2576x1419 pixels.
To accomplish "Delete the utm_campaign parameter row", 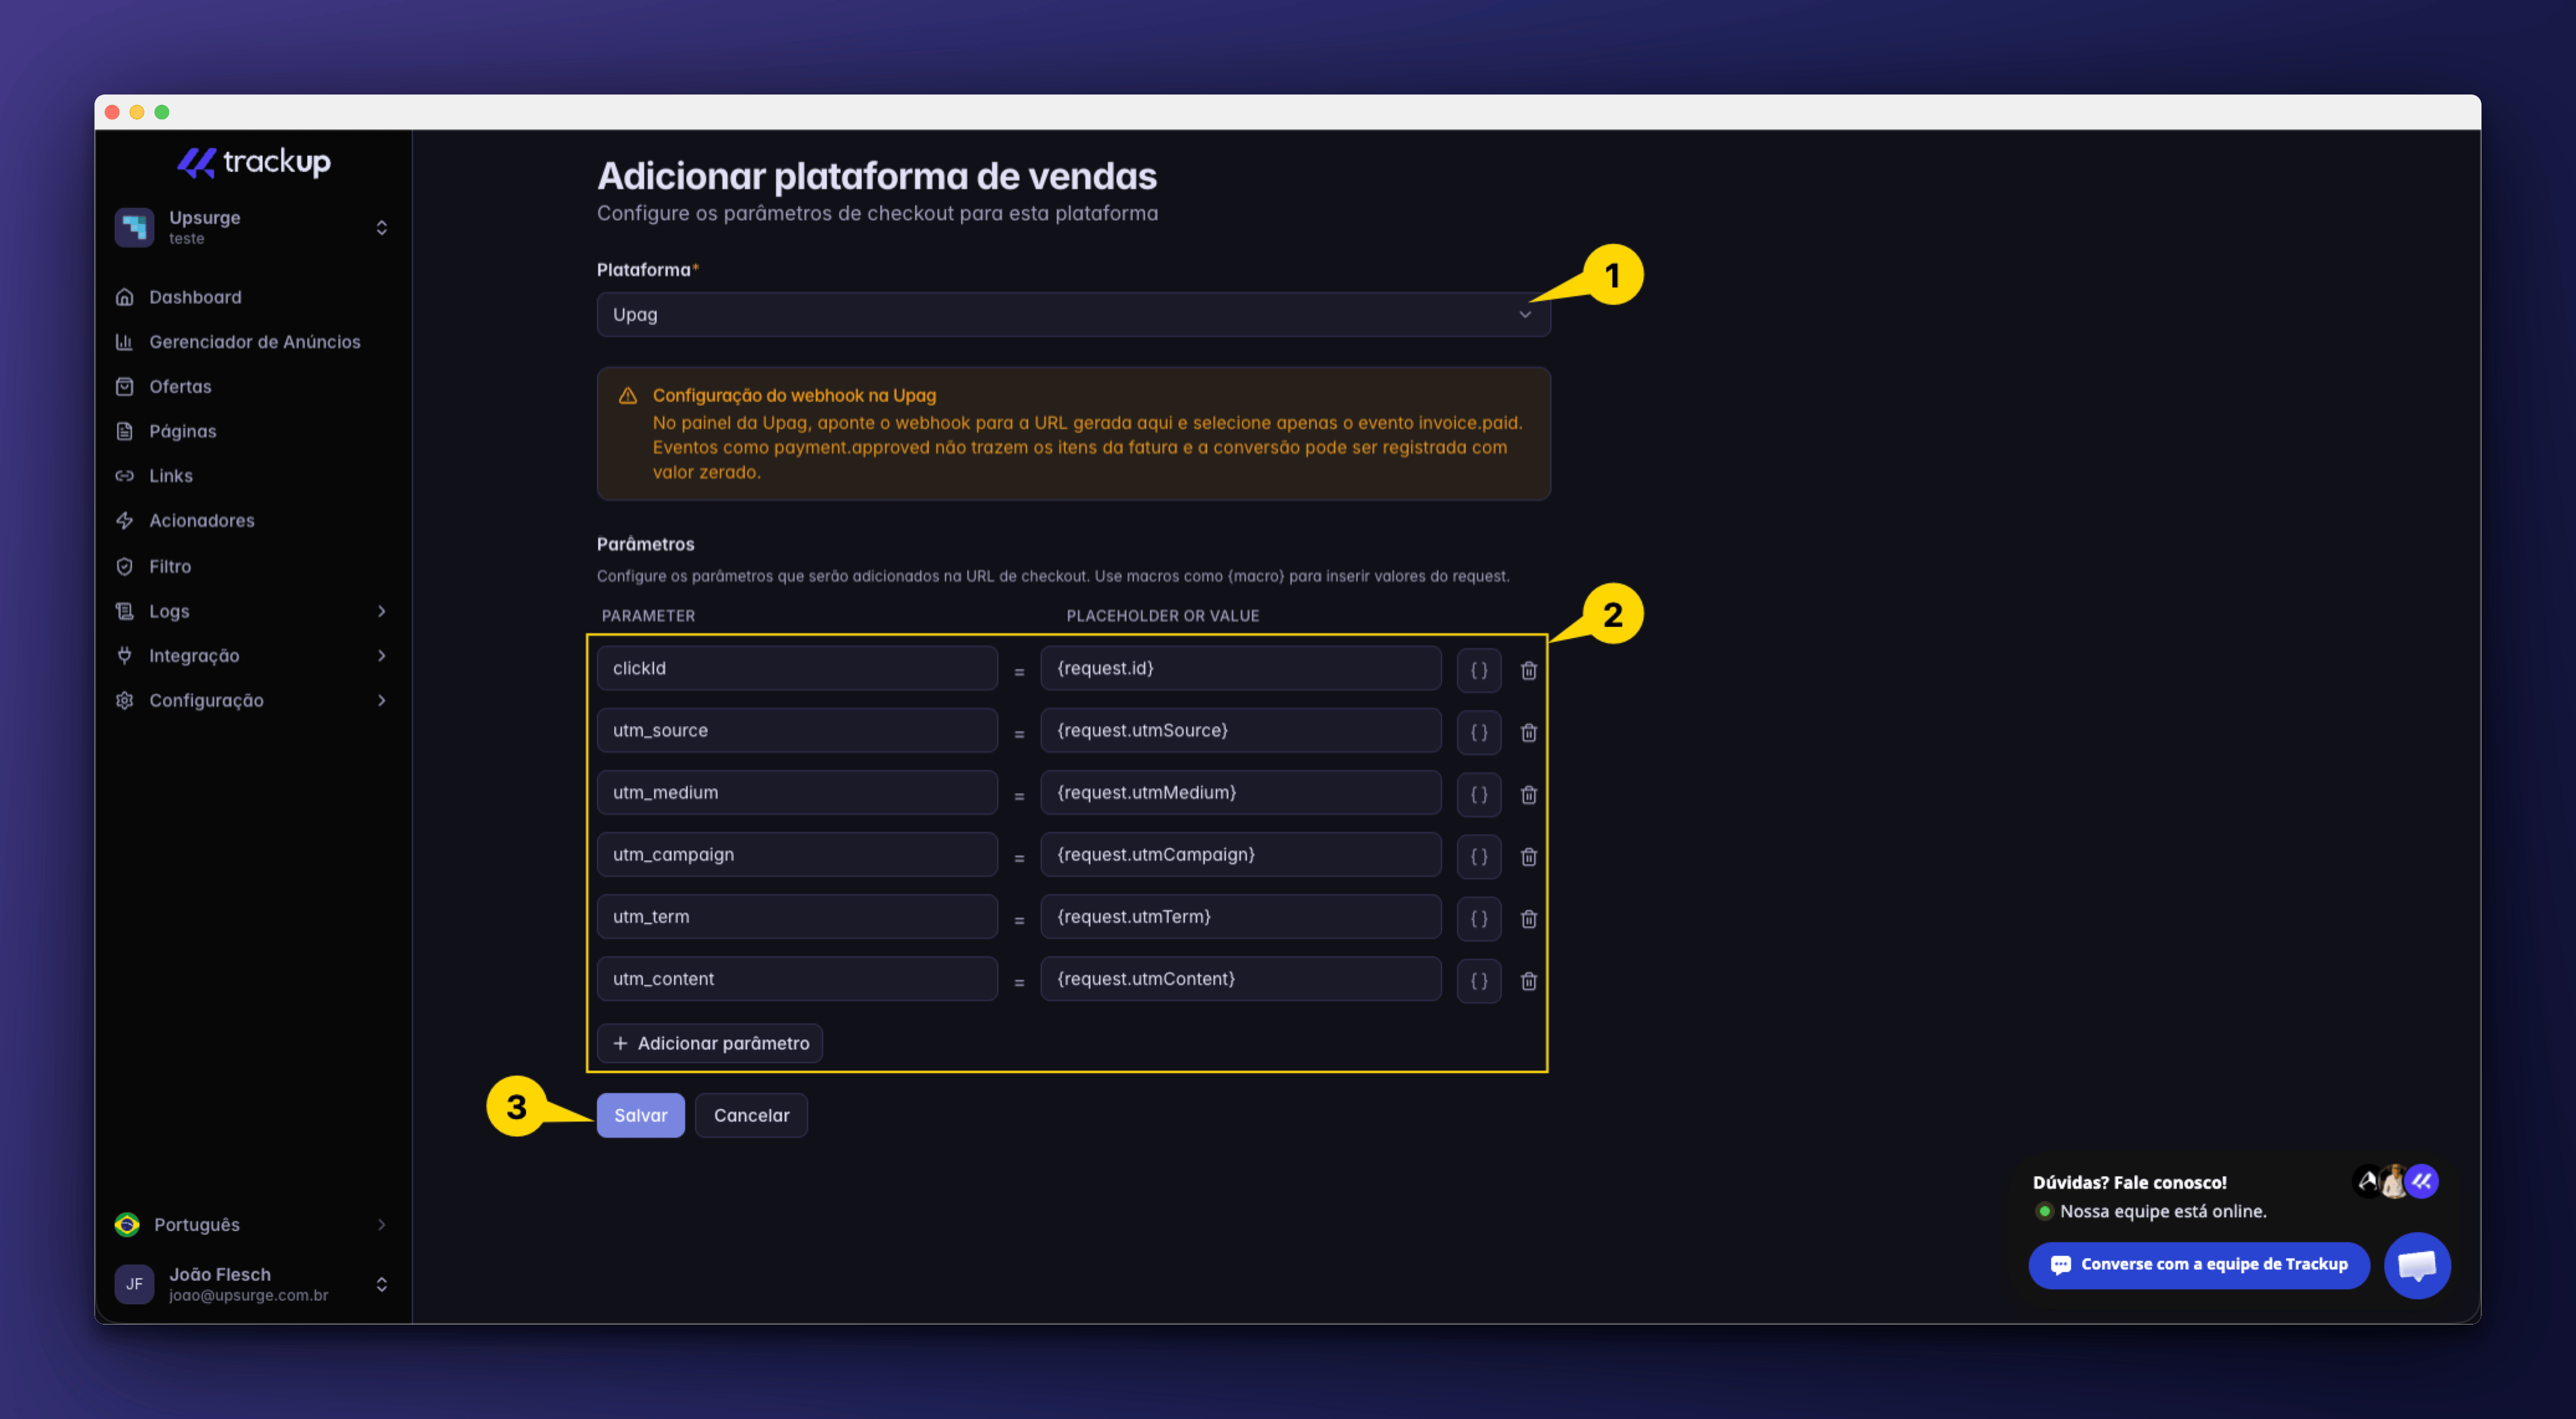I will [x=1528, y=856].
